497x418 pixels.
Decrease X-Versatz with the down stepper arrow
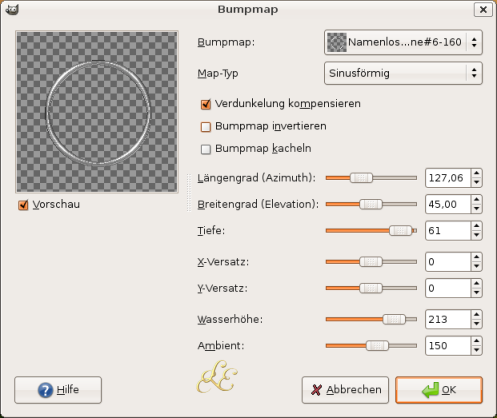coord(476,267)
